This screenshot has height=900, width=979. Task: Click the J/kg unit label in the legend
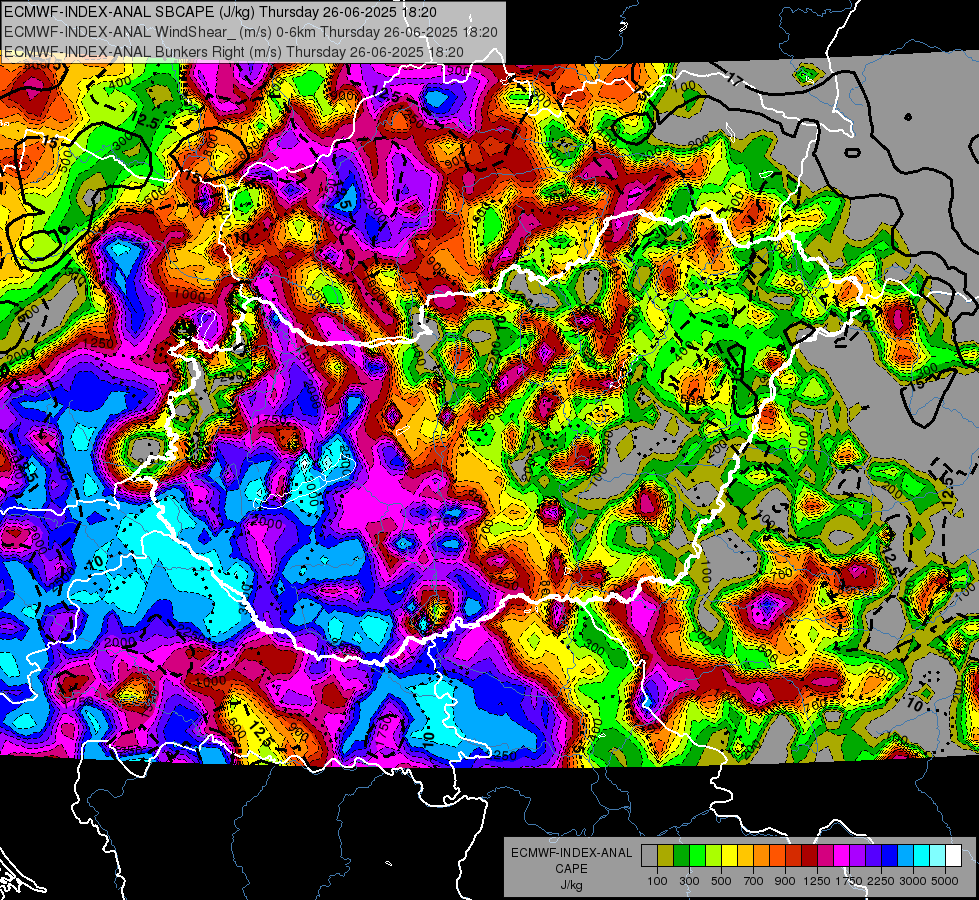pyautogui.click(x=572, y=885)
